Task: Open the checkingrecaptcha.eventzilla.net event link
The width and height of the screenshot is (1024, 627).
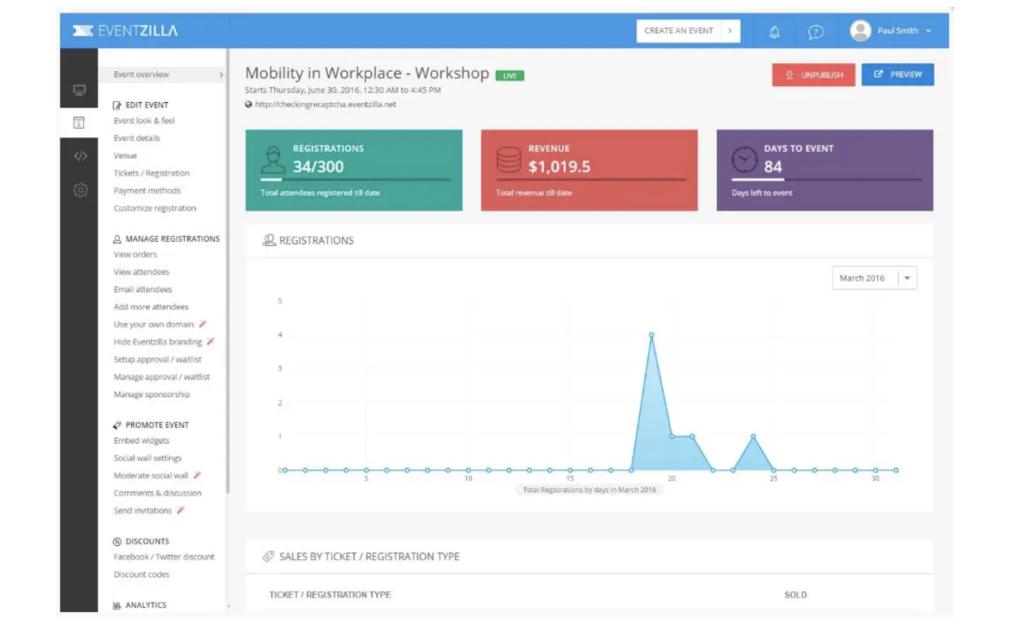Action: tap(325, 104)
